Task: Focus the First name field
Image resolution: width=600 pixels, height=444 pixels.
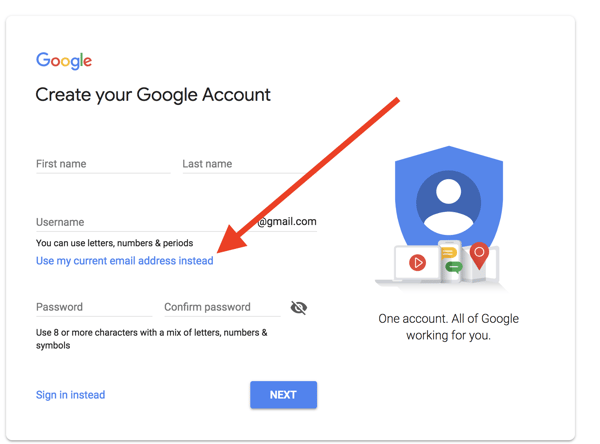Action: click(x=103, y=164)
